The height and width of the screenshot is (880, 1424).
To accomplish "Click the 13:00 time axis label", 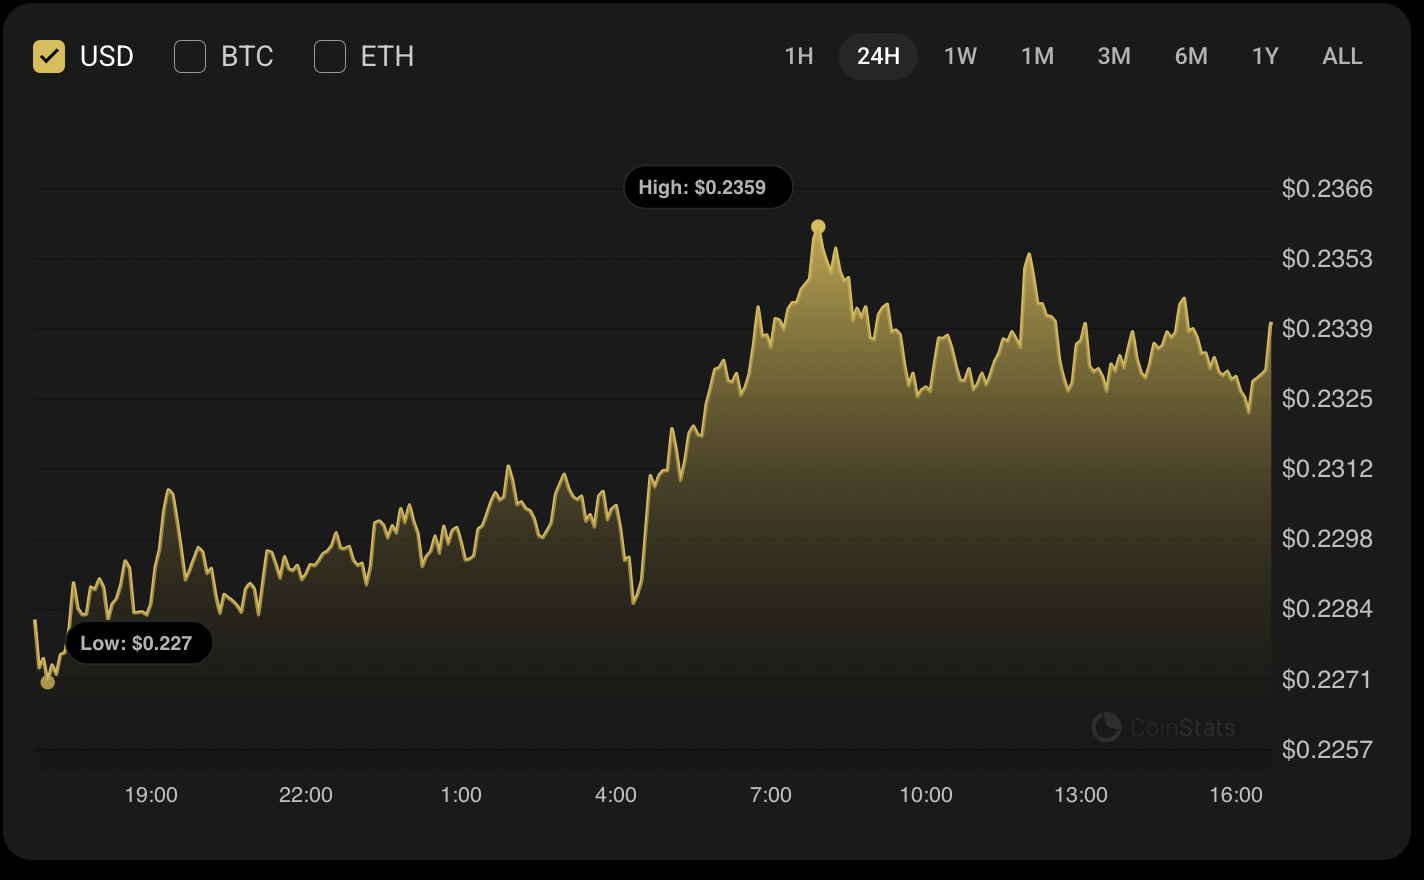I will (x=1081, y=795).
